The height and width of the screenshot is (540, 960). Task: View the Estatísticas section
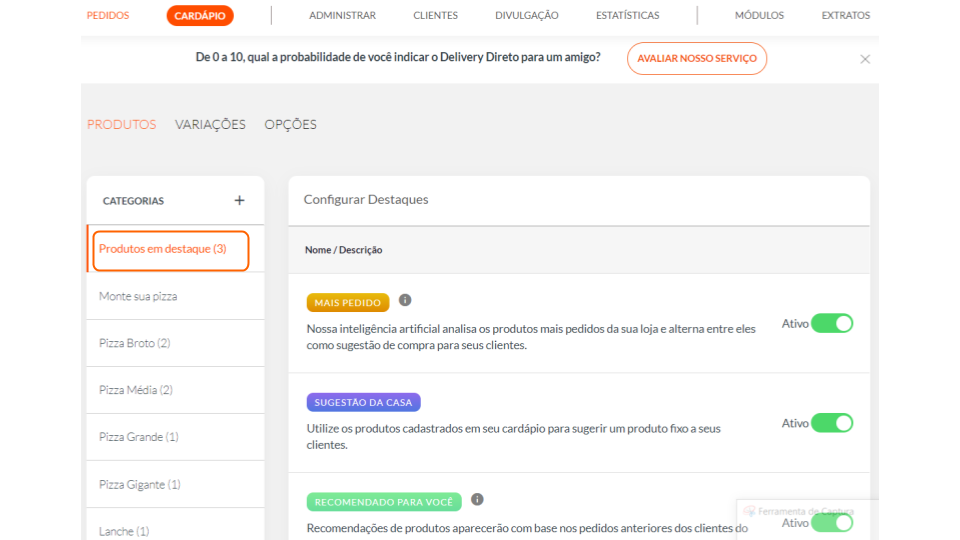pos(628,15)
